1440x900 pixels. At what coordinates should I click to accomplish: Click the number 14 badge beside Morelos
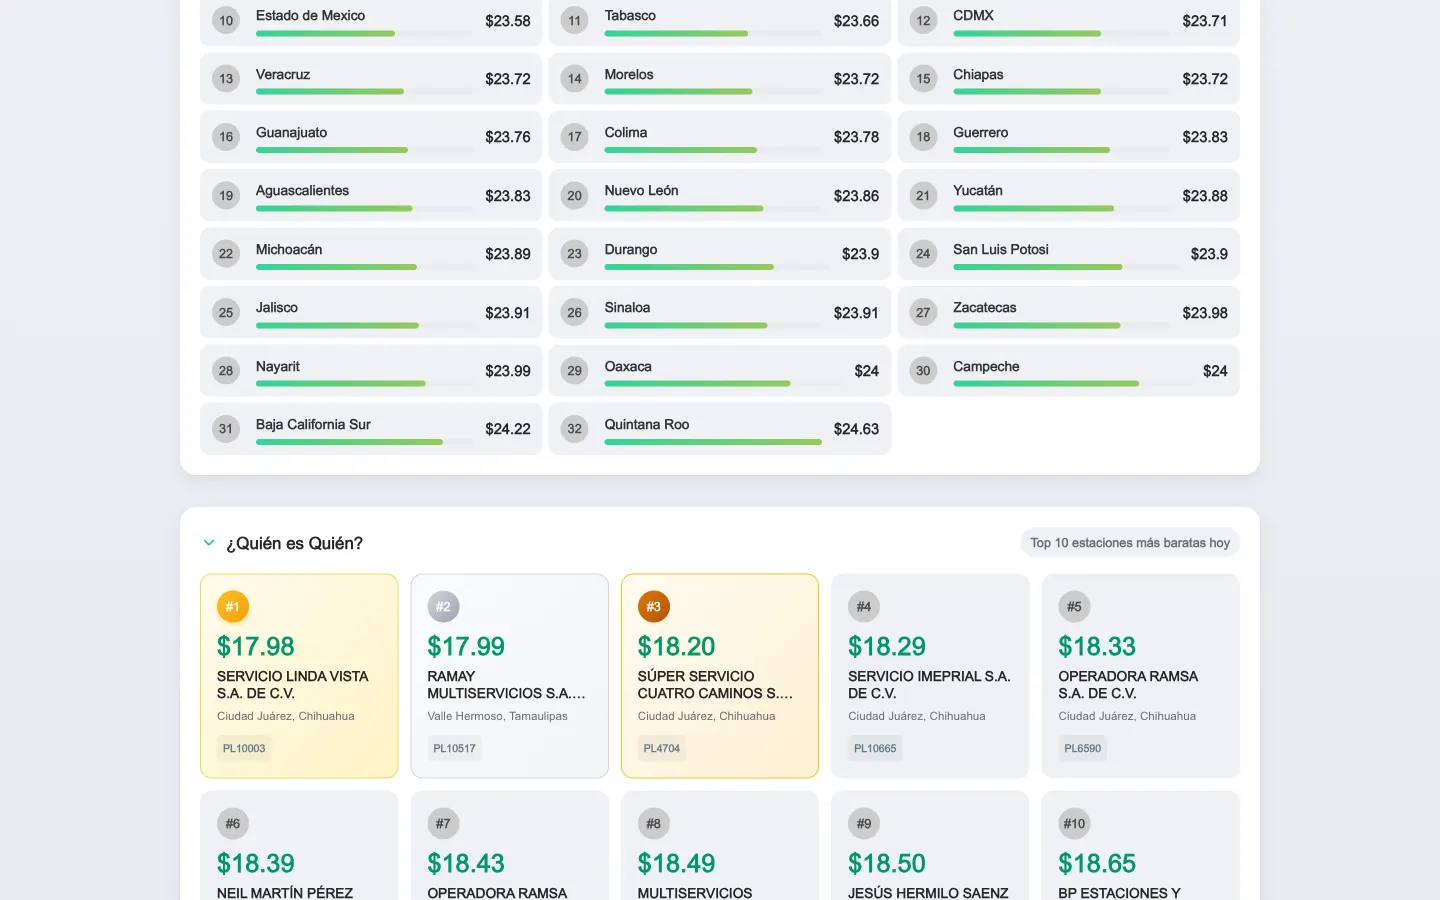[575, 79]
